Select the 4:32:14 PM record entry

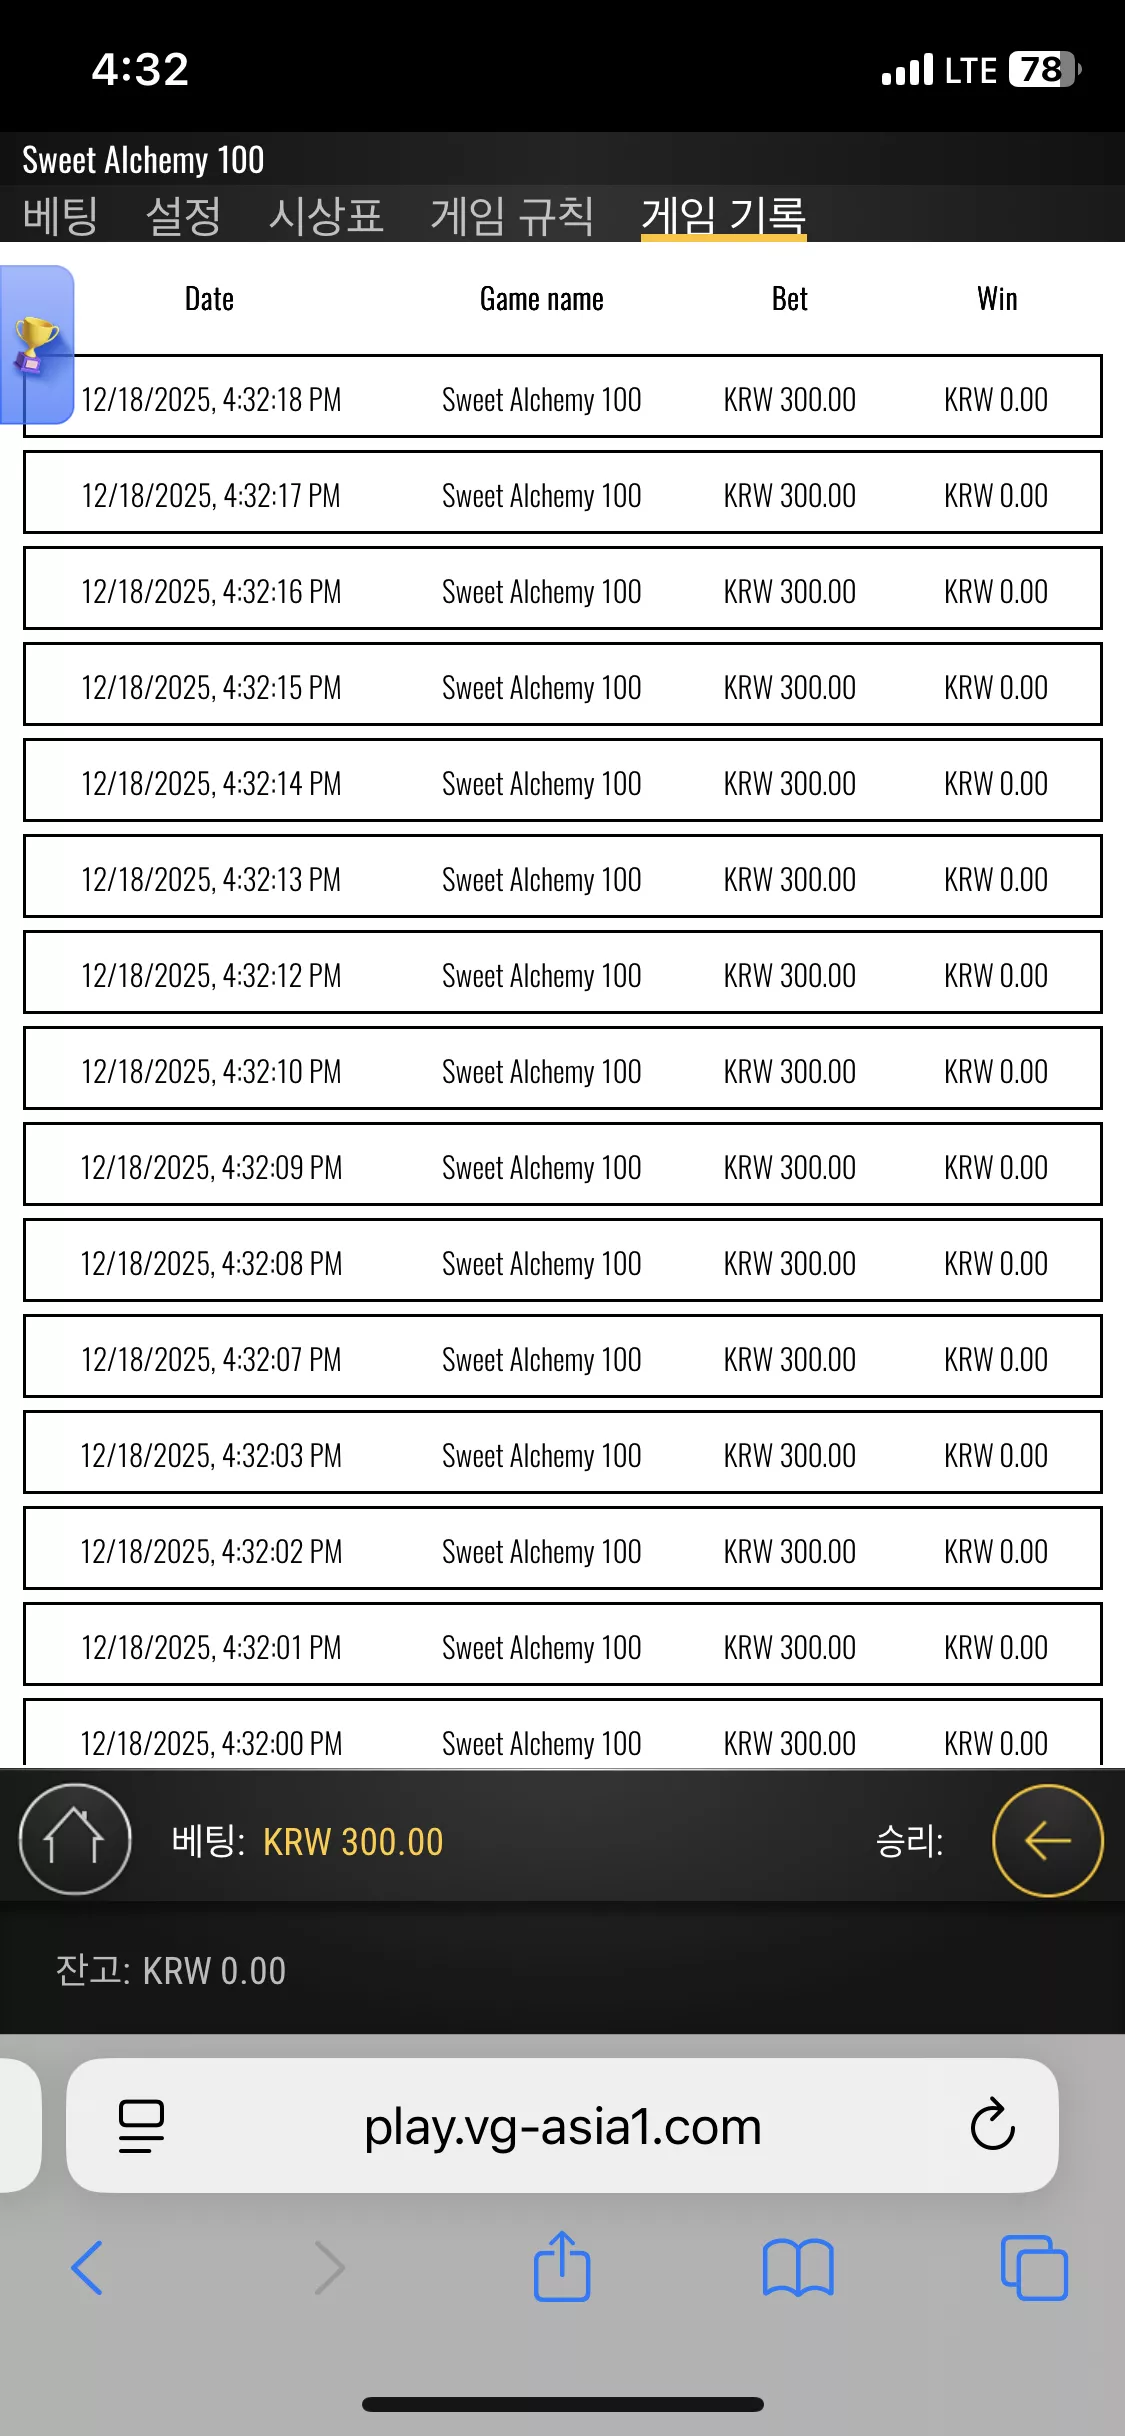562,780
